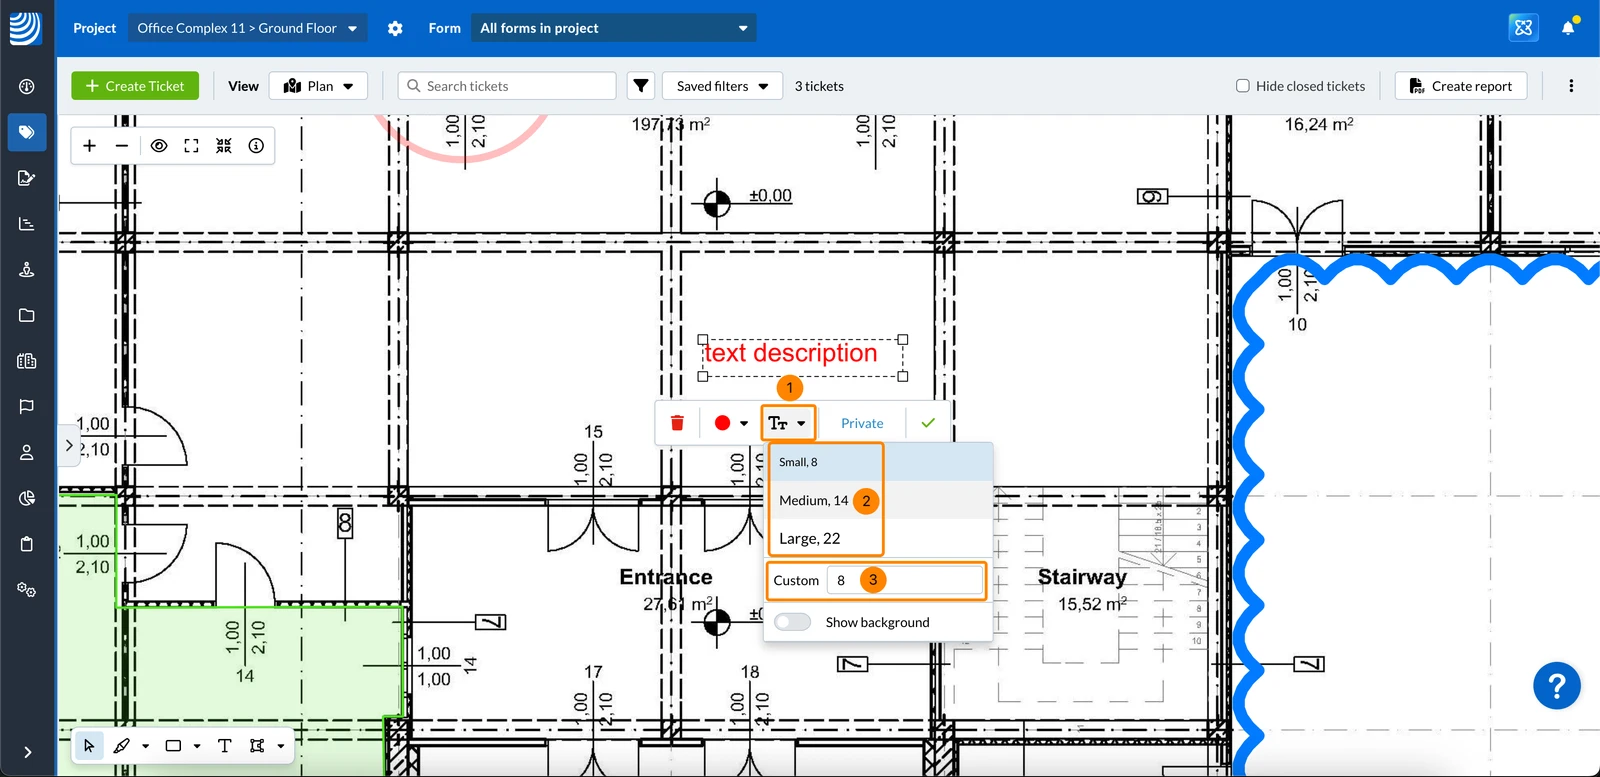
Task: Open the document edit icon in sidebar
Action: coord(27,178)
